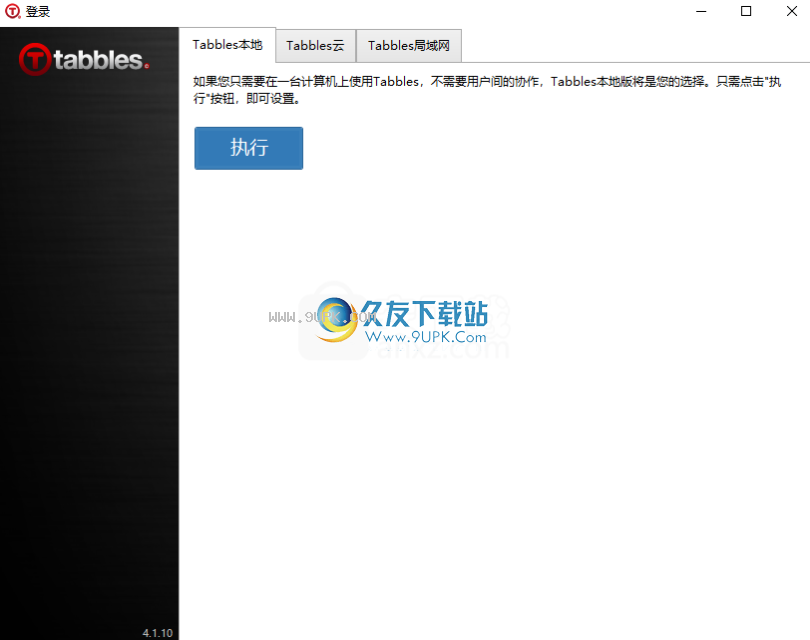Click the version number 4.1.10

click(x=158, y=633)
